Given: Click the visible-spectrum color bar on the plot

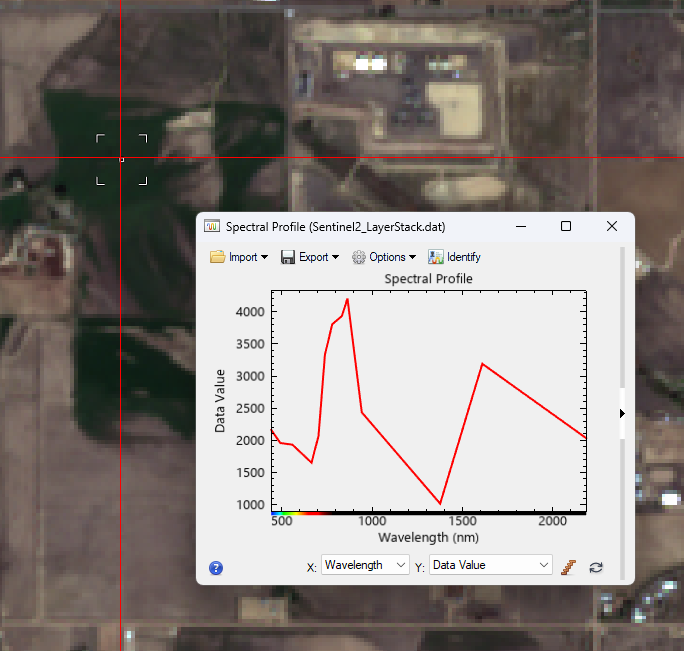Looking at the screenshot, I should [x=298, y=512].
